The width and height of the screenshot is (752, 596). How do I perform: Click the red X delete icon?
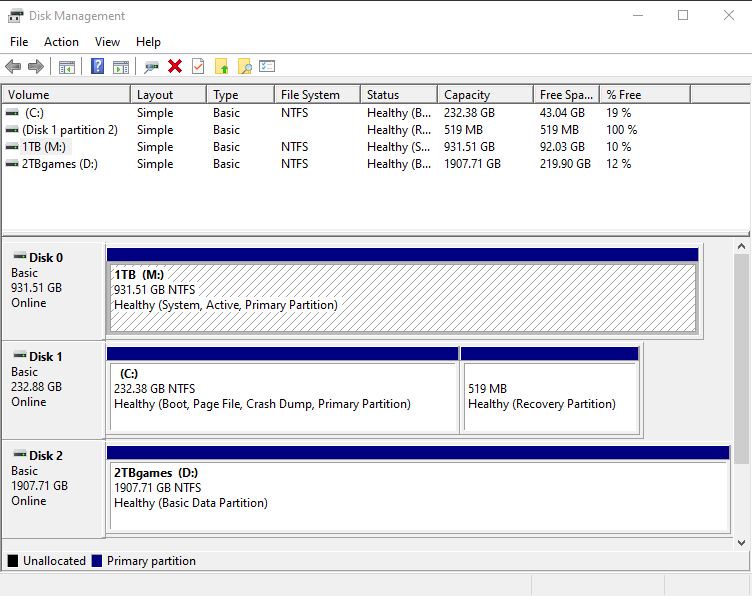pos(175,66)
